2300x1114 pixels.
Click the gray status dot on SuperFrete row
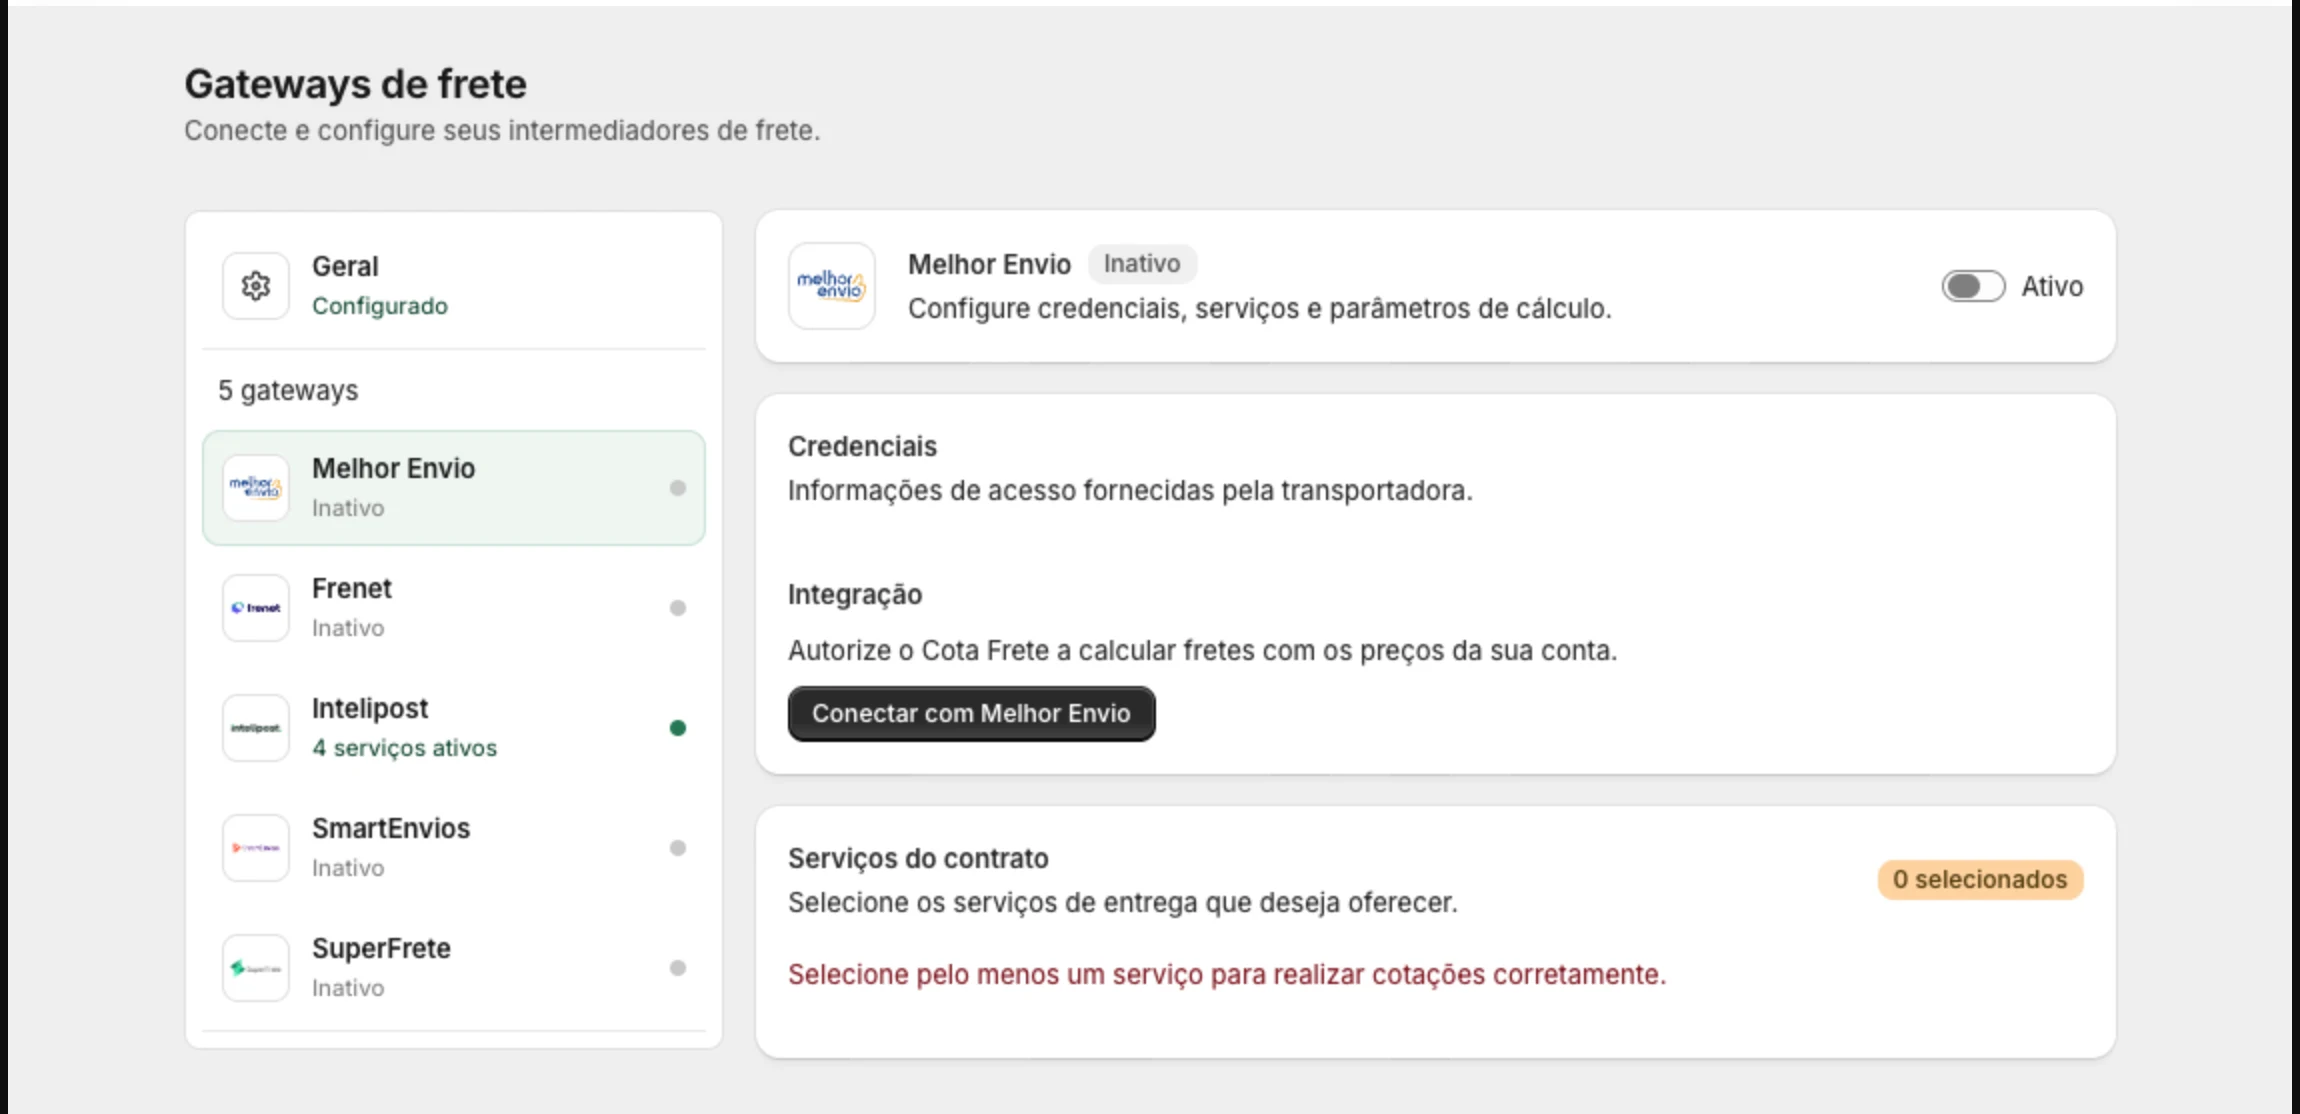(x=678, y=968)
